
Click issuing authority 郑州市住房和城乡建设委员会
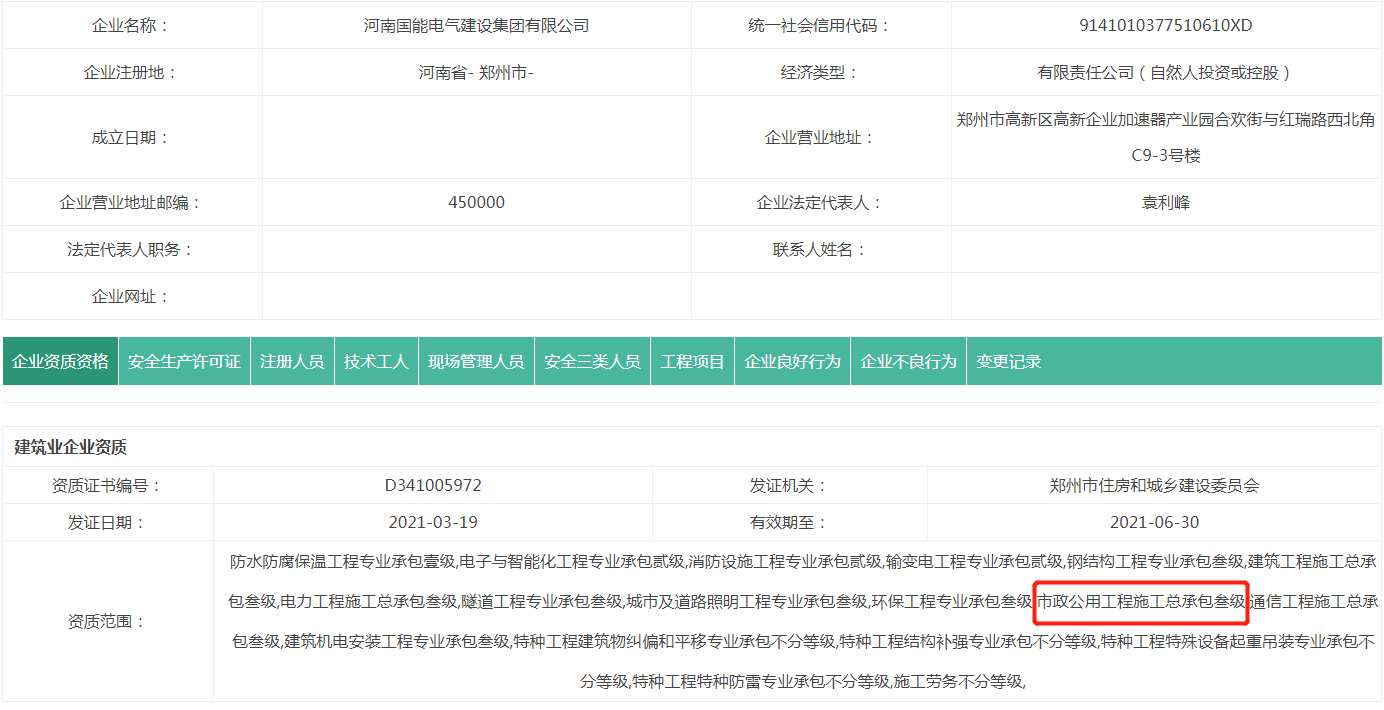1154,486
